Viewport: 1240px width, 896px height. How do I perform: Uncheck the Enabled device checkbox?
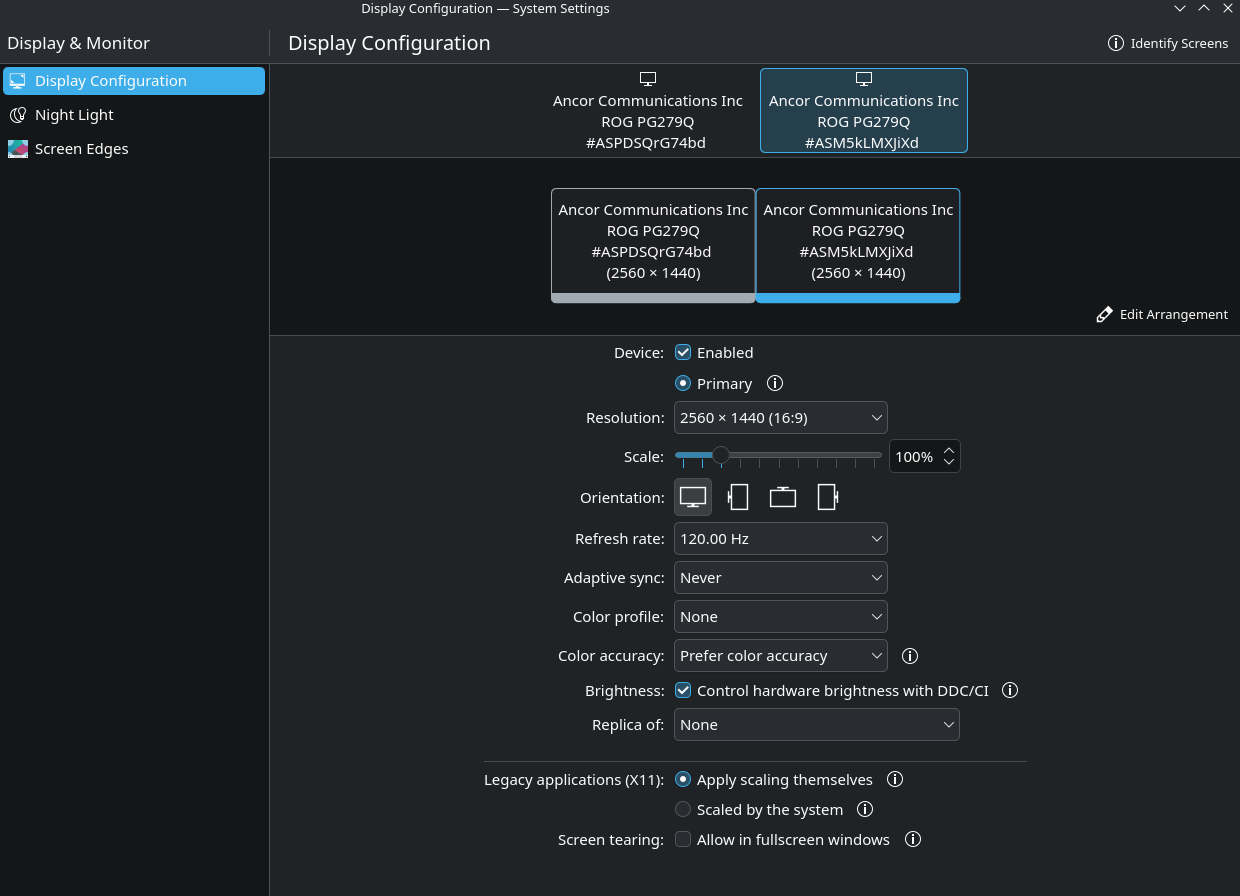pos(683,353)
